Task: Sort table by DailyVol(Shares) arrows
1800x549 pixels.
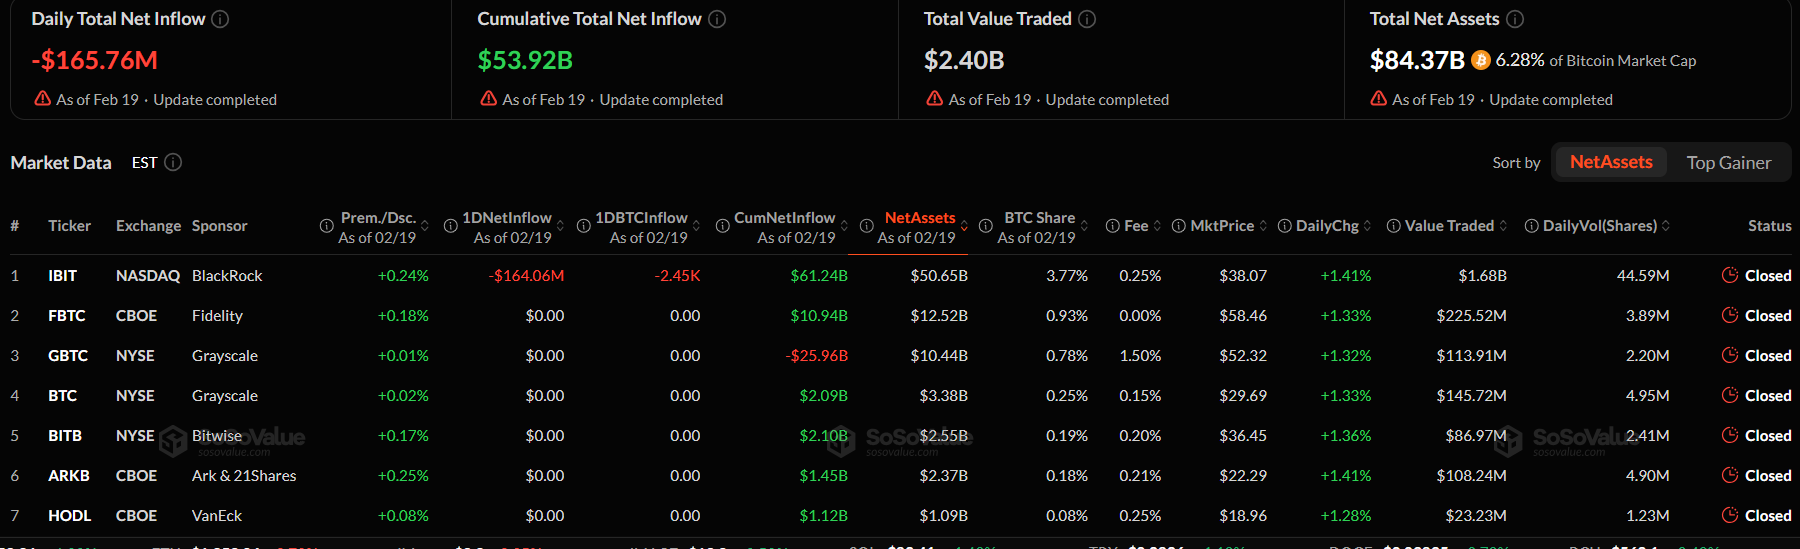Action: pyautogui.click(x=1666, y=226)
